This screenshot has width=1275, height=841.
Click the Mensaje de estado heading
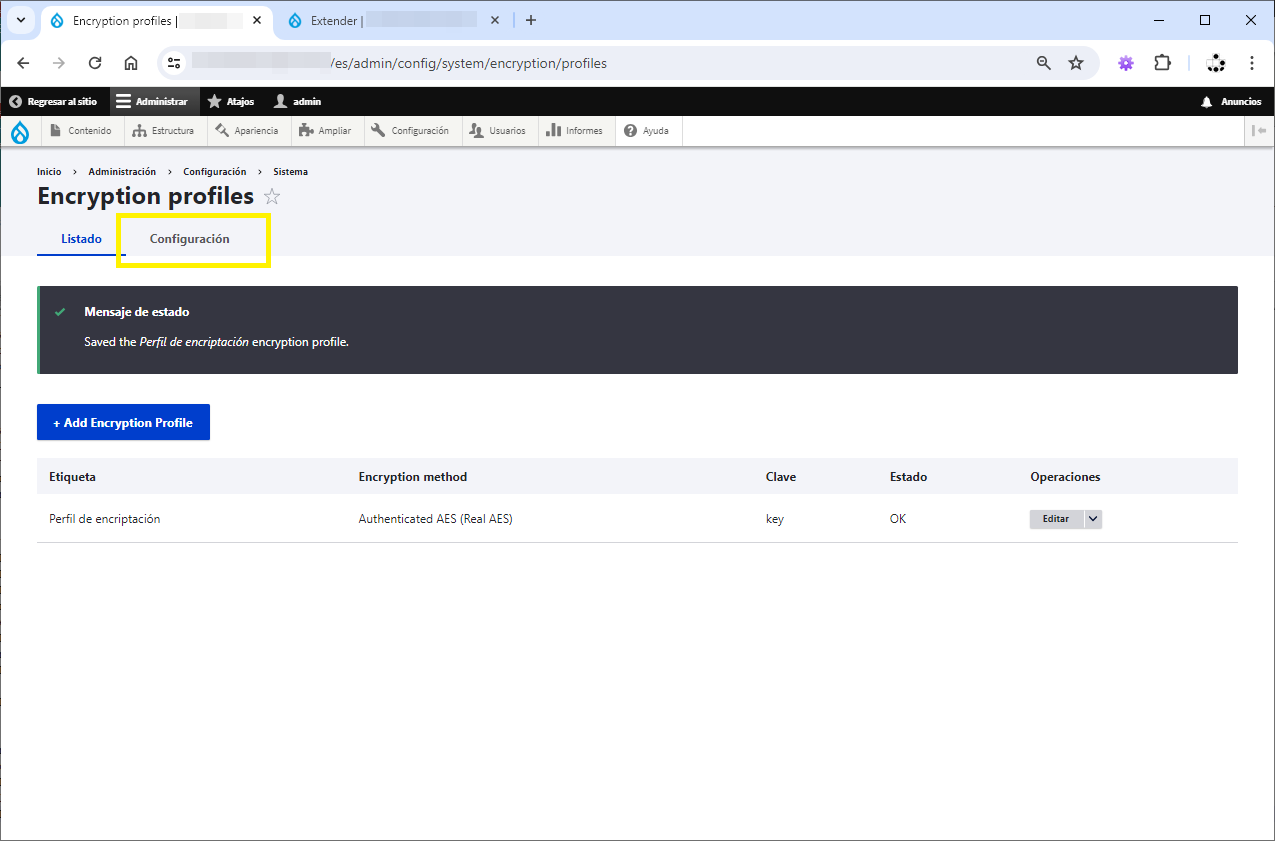137,312
